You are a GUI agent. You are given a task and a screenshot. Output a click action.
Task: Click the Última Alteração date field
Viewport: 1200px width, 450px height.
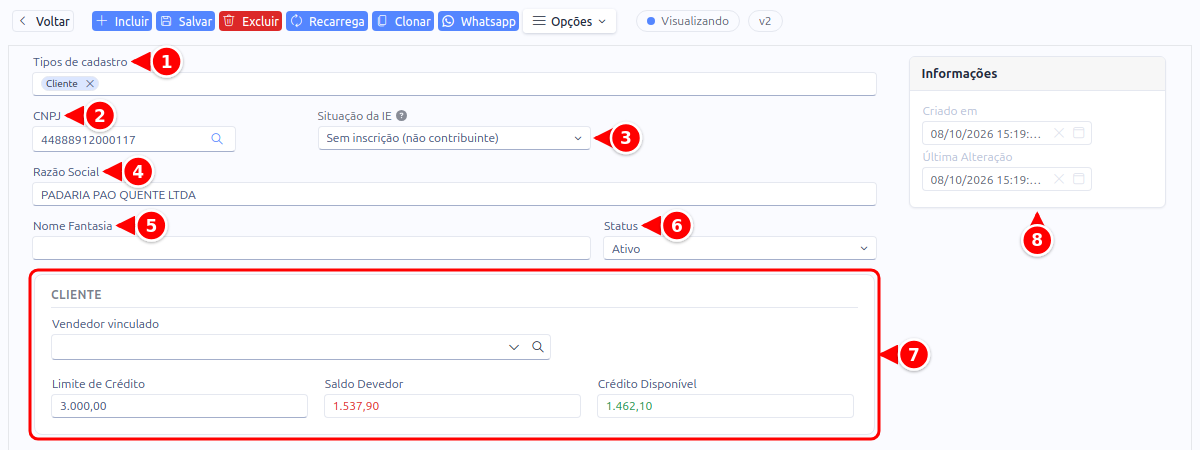pos(1007,179)
